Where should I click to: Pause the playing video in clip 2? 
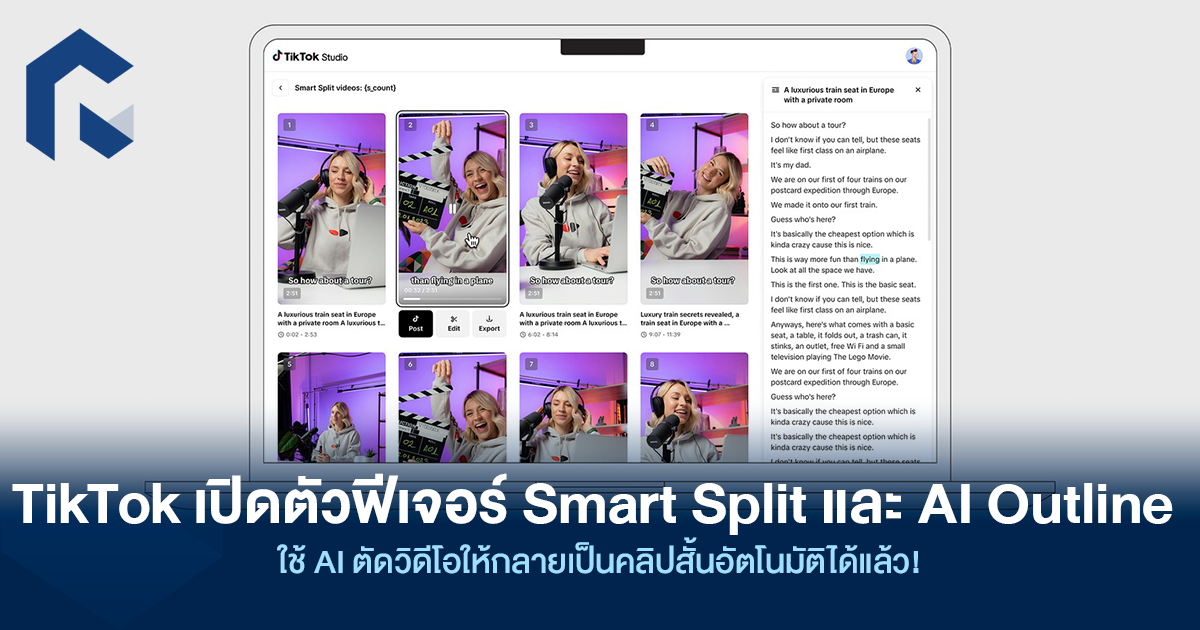pyautogui.click(x=452, y=209)
